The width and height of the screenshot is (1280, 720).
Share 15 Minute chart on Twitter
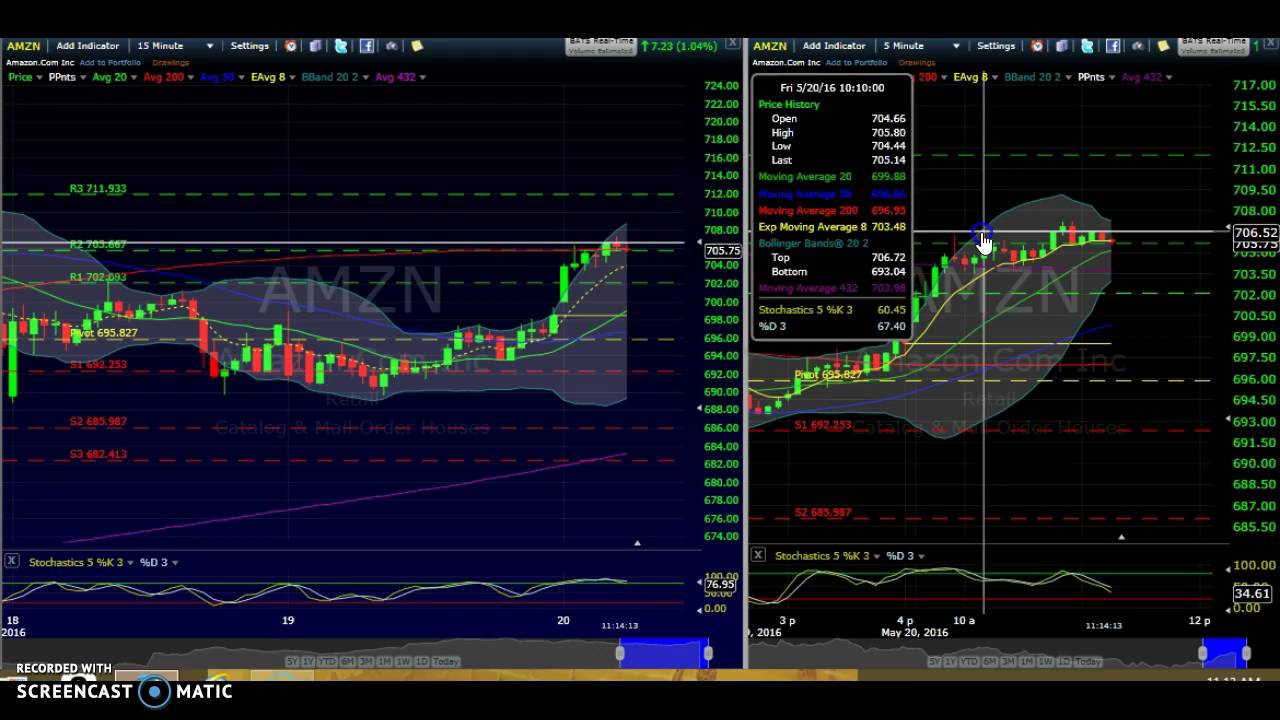pos(341,46)
